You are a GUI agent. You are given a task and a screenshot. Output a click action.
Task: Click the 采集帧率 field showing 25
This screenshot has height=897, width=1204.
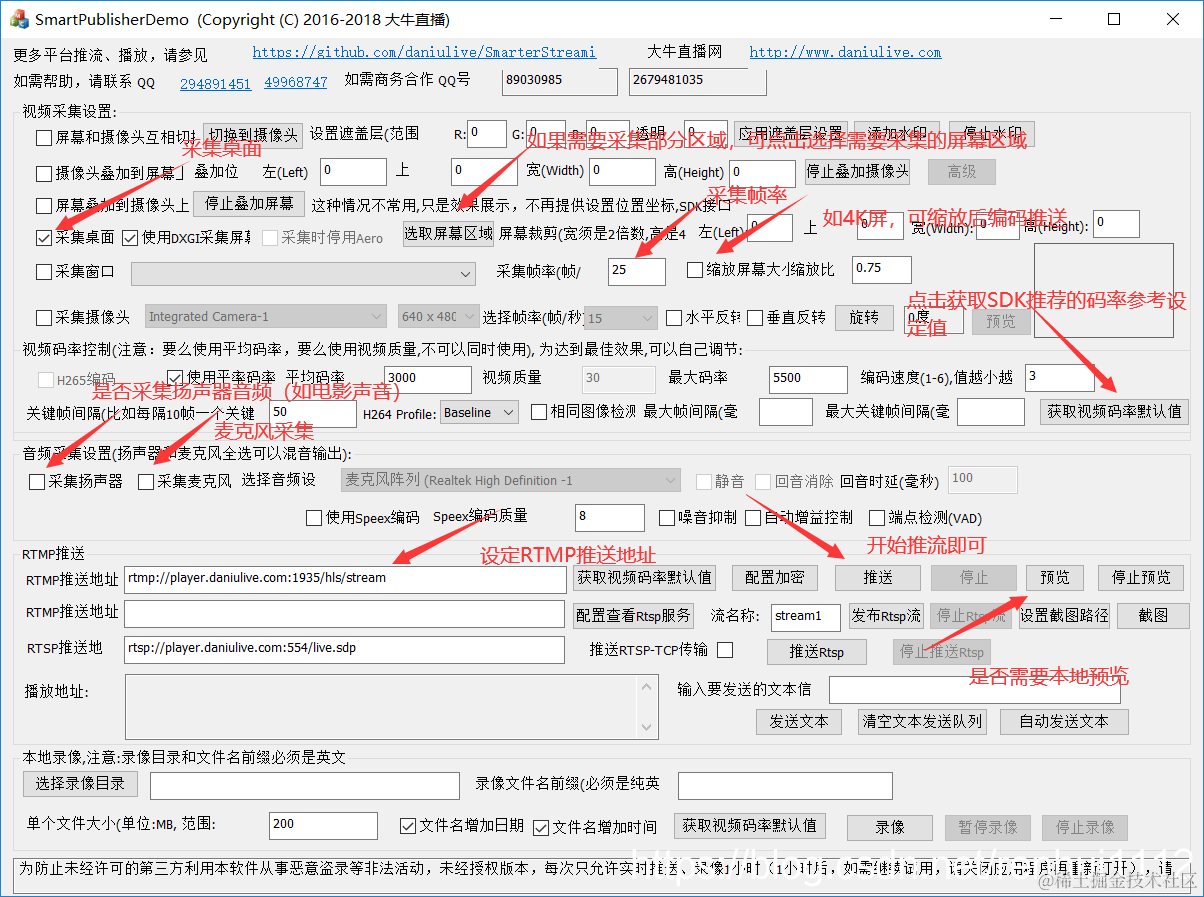[636, 272]
